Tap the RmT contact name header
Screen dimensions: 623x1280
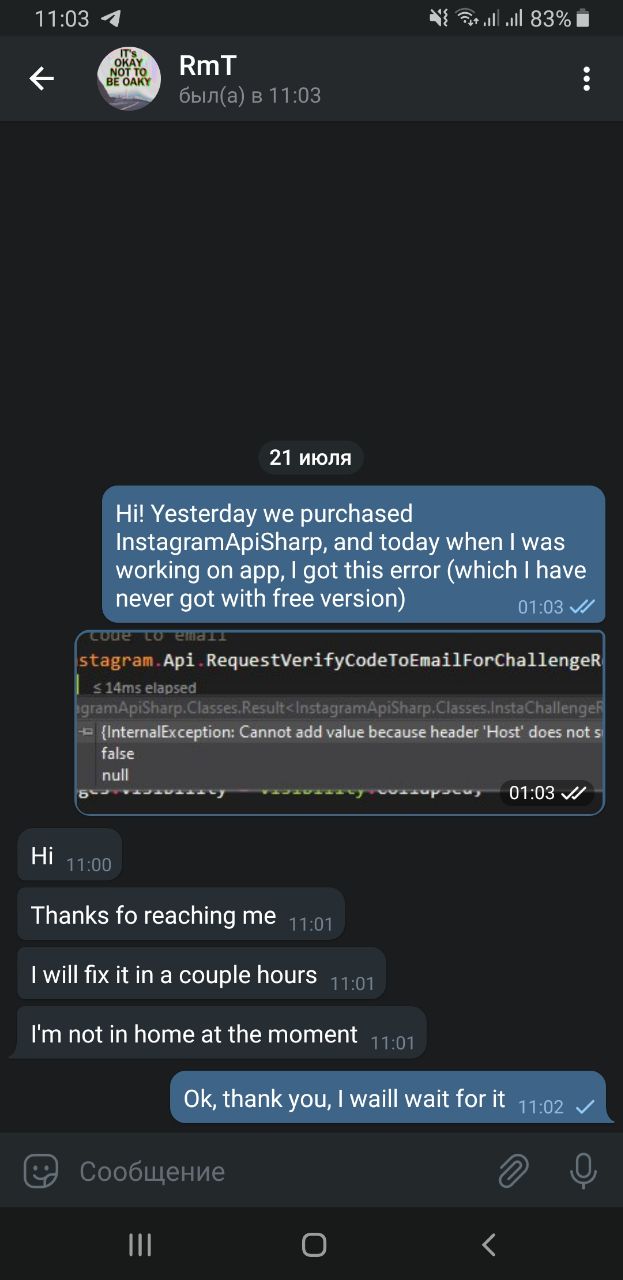point(207,66)
